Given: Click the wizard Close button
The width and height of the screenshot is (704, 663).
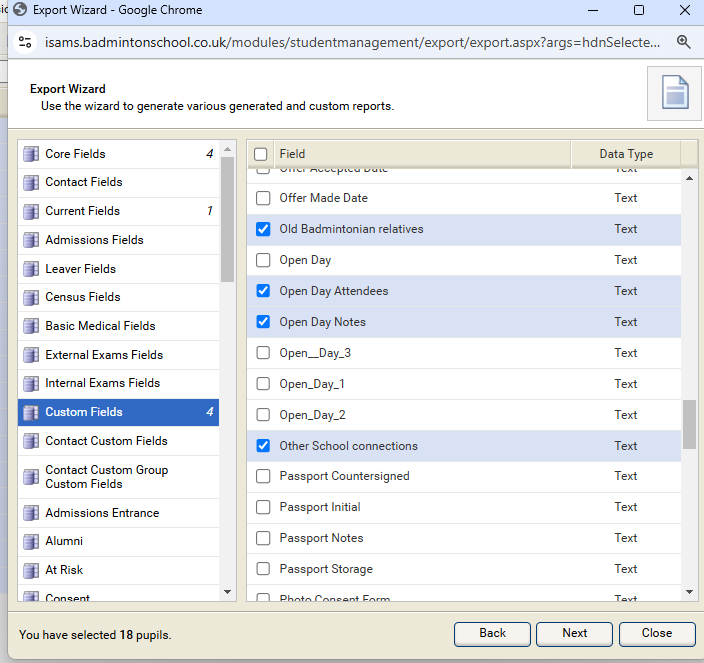Looking at the screenshot, I should [657, 633].
